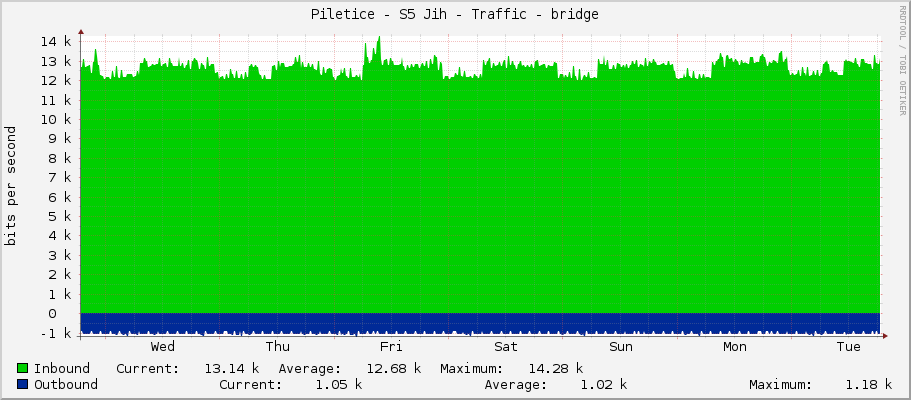911x400 pixels.
Task: Select the "Inbound" legend label
Action: tap(62, 369)
